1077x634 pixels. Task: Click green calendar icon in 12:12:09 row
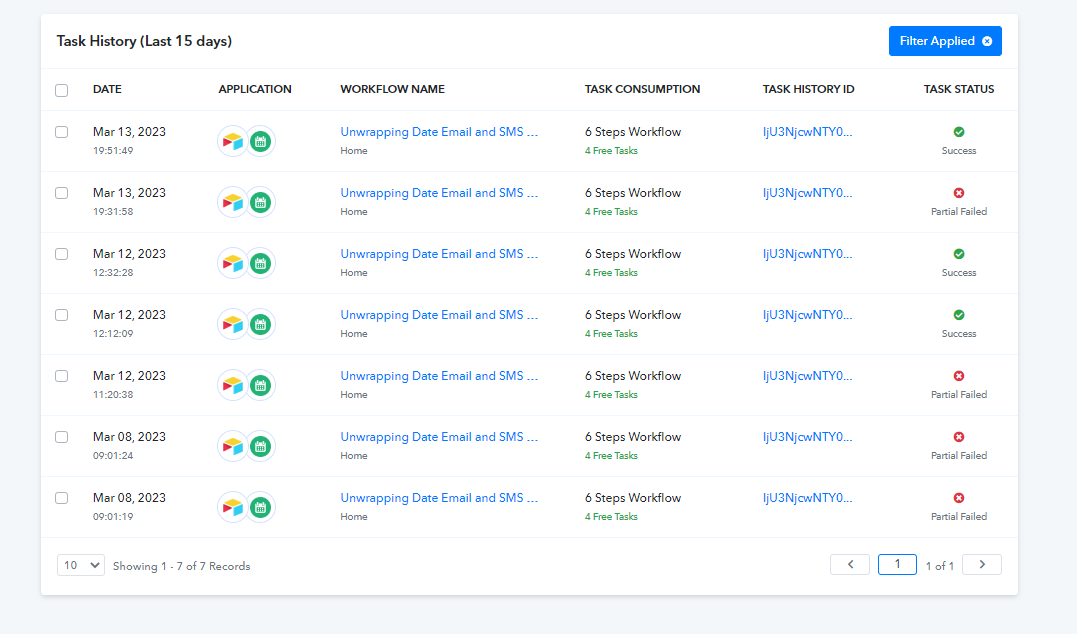260,324
